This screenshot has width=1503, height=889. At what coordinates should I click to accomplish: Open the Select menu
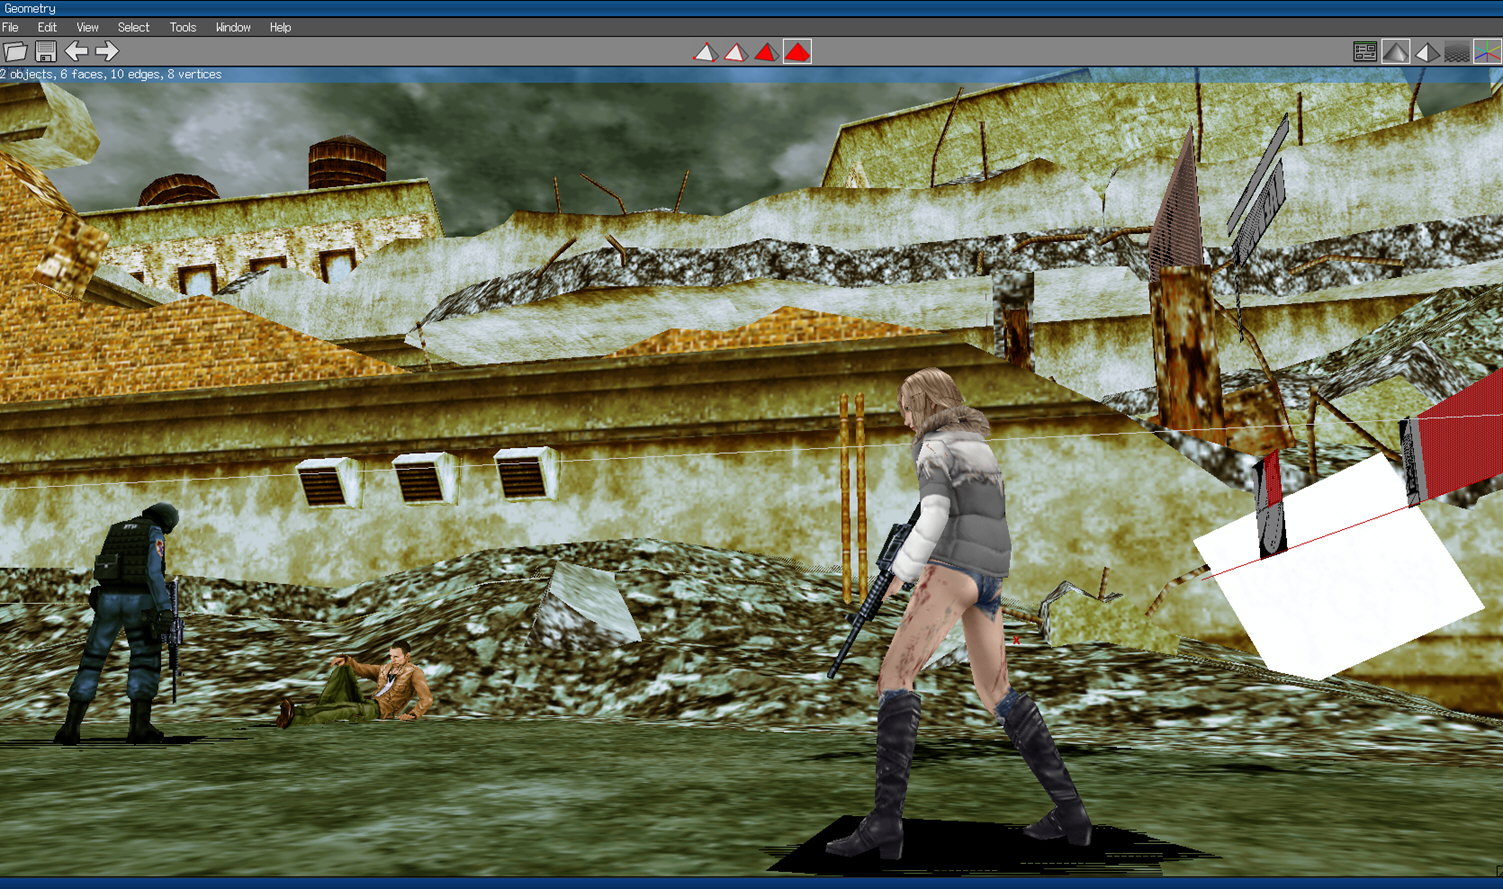(133, 27)
